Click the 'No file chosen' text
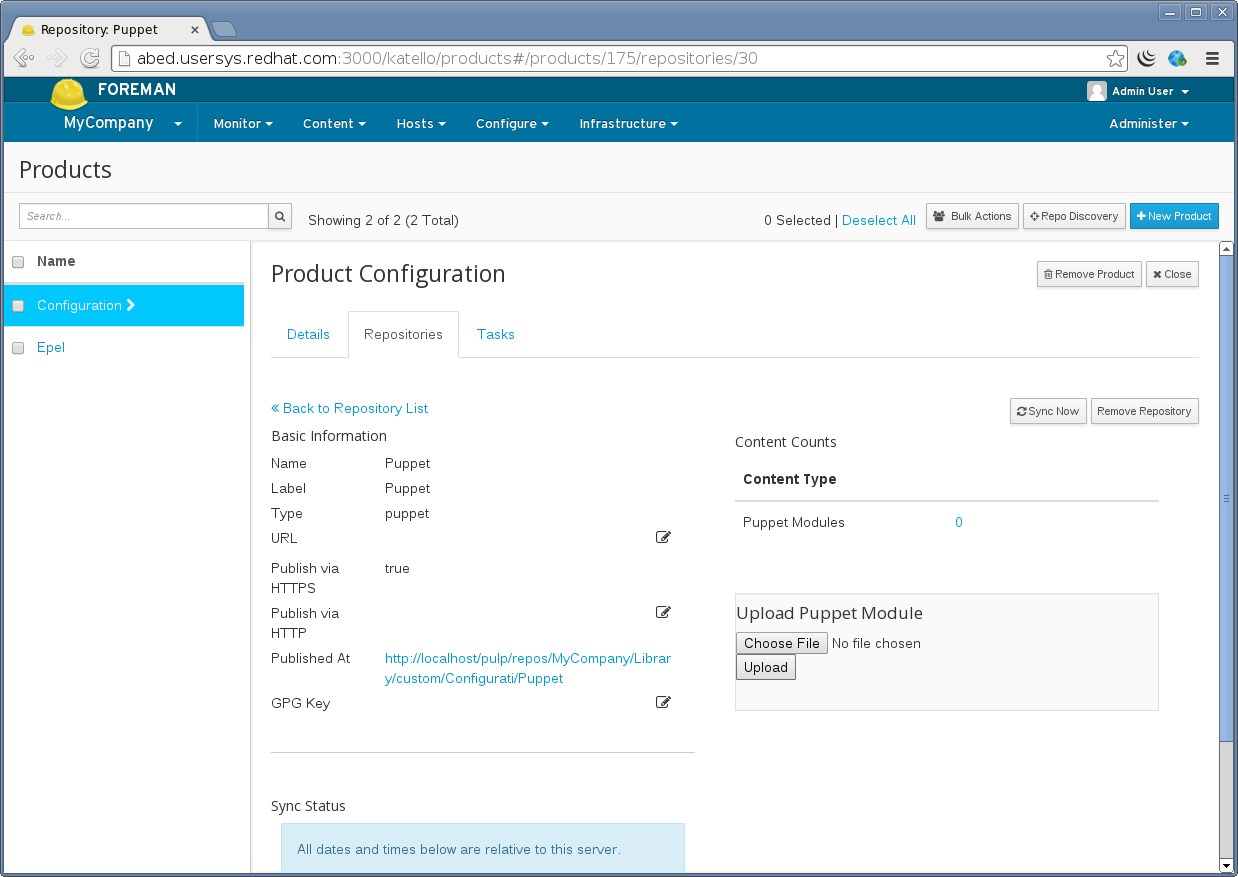Image resolution: width=1238 pixels, height=877 pixels. [876, 643]
